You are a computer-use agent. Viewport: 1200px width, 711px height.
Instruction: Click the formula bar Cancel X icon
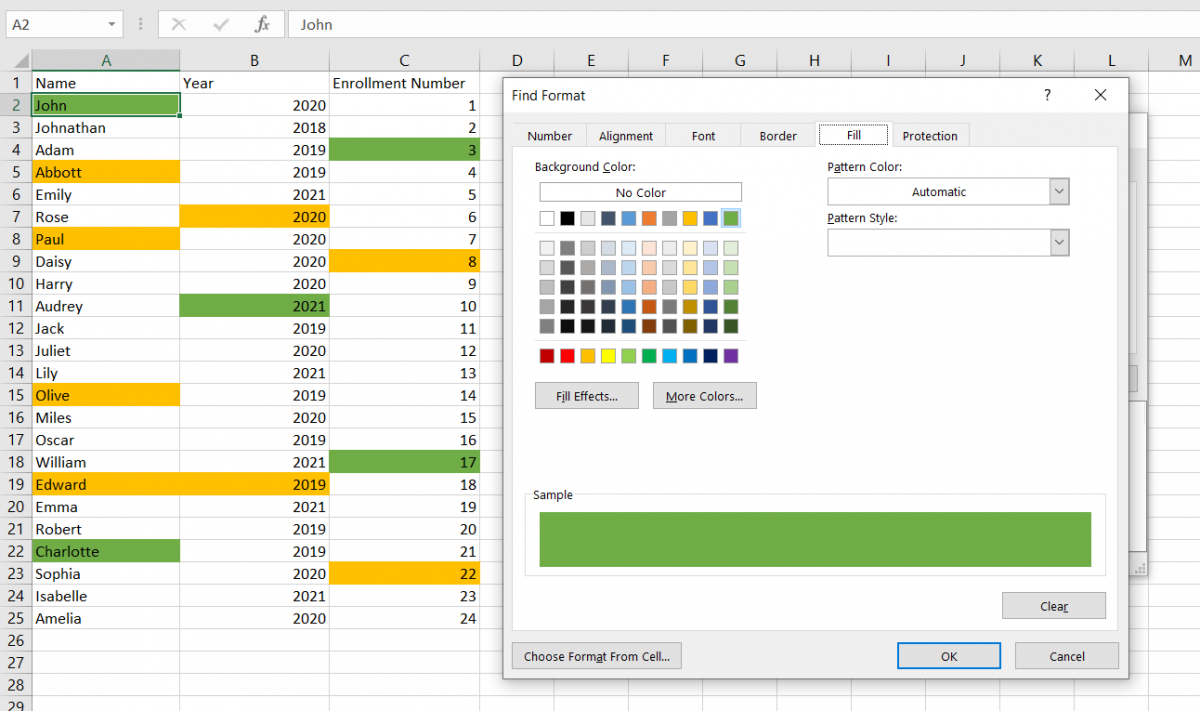click(x=179, y=24)
